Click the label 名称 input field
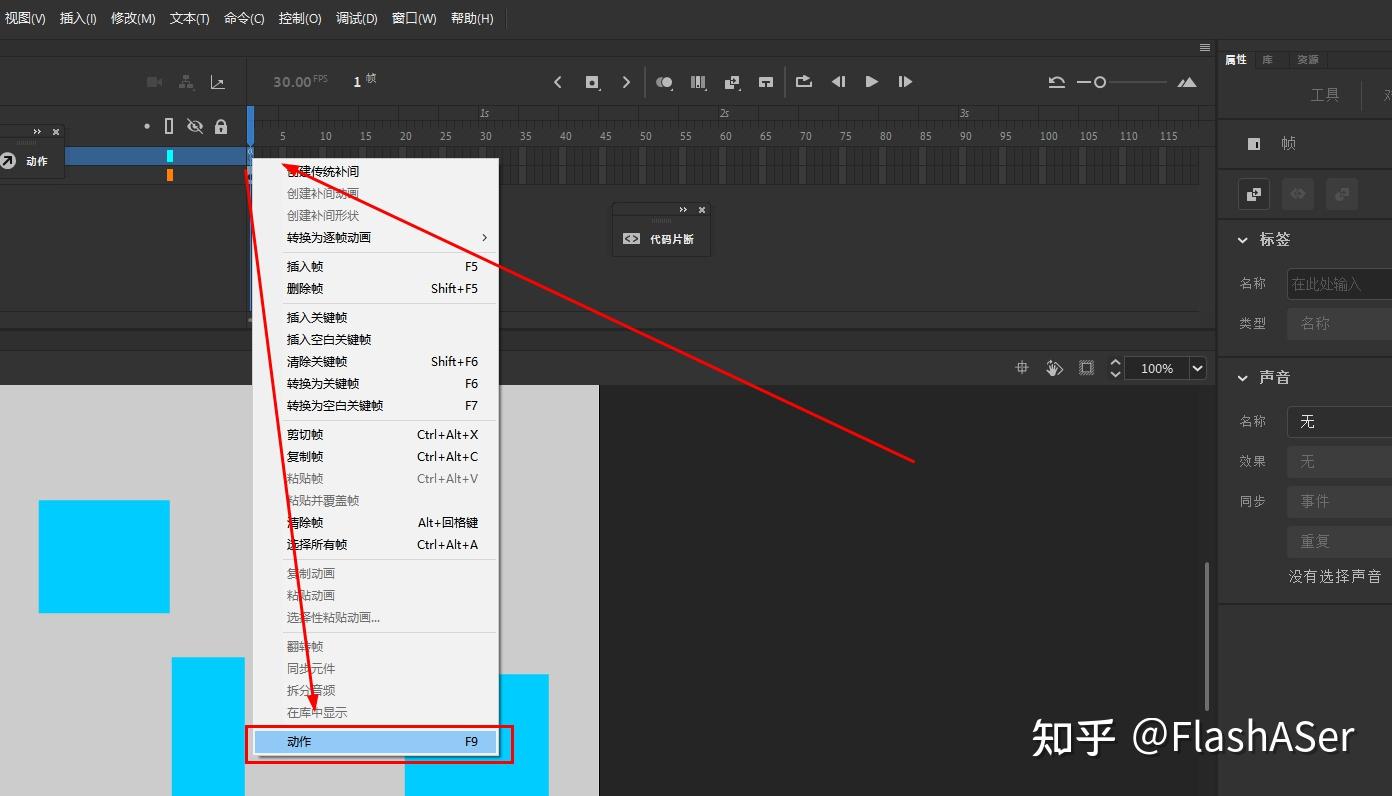The height and width of the screenshot is (796, 1392). (1339, 284)
